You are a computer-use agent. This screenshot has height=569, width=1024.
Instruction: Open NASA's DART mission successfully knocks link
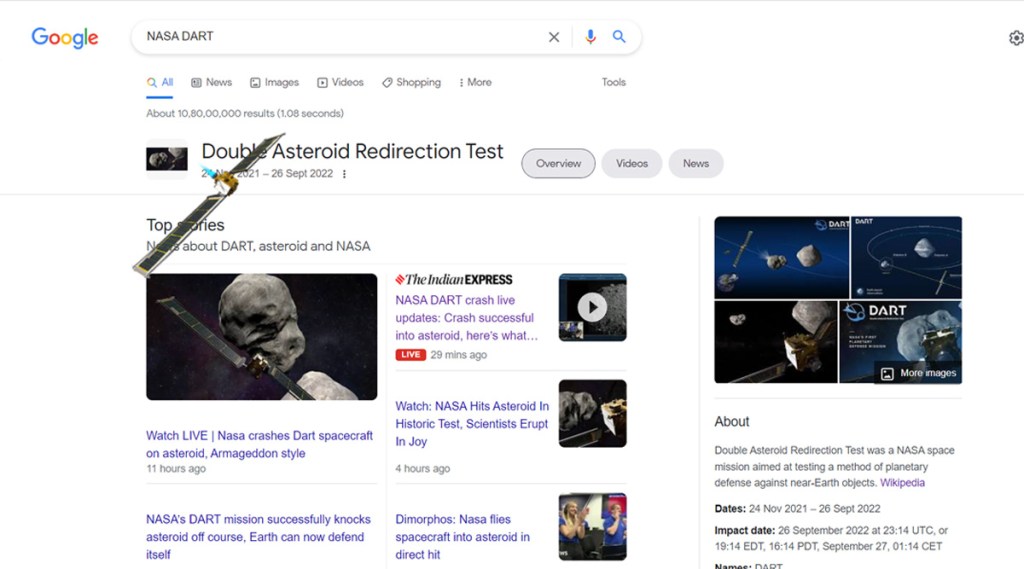click(258, 536)
